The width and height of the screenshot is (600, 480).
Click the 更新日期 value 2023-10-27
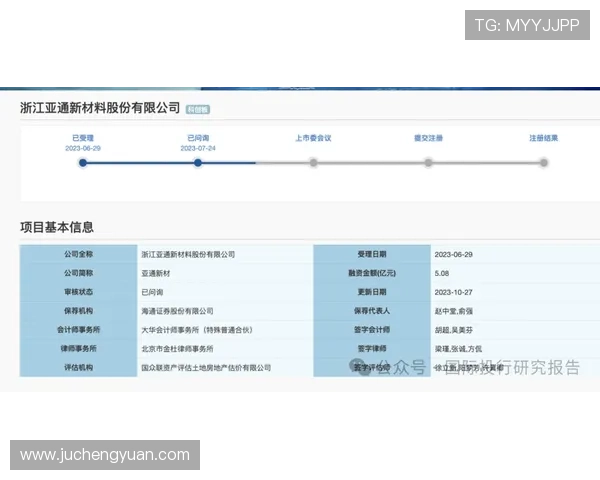point(453,292)
